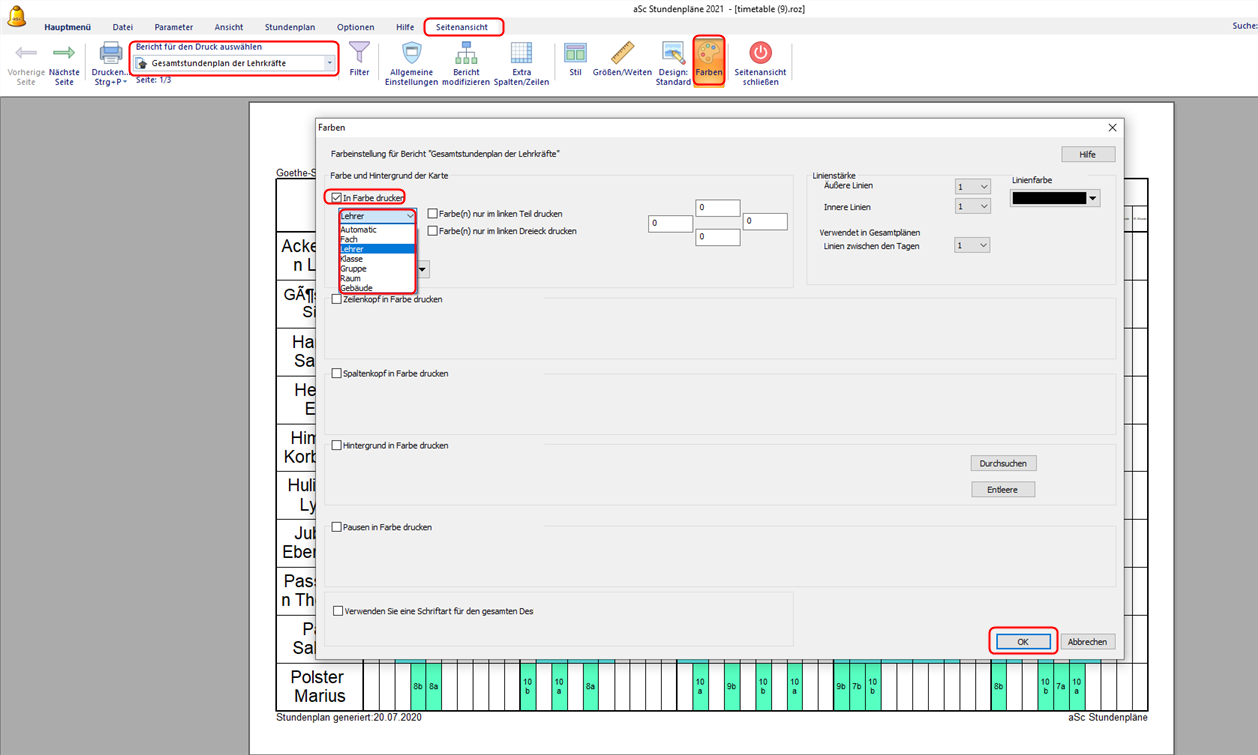Click the right margin input field
1258x755 pixels.
[765, 222]
